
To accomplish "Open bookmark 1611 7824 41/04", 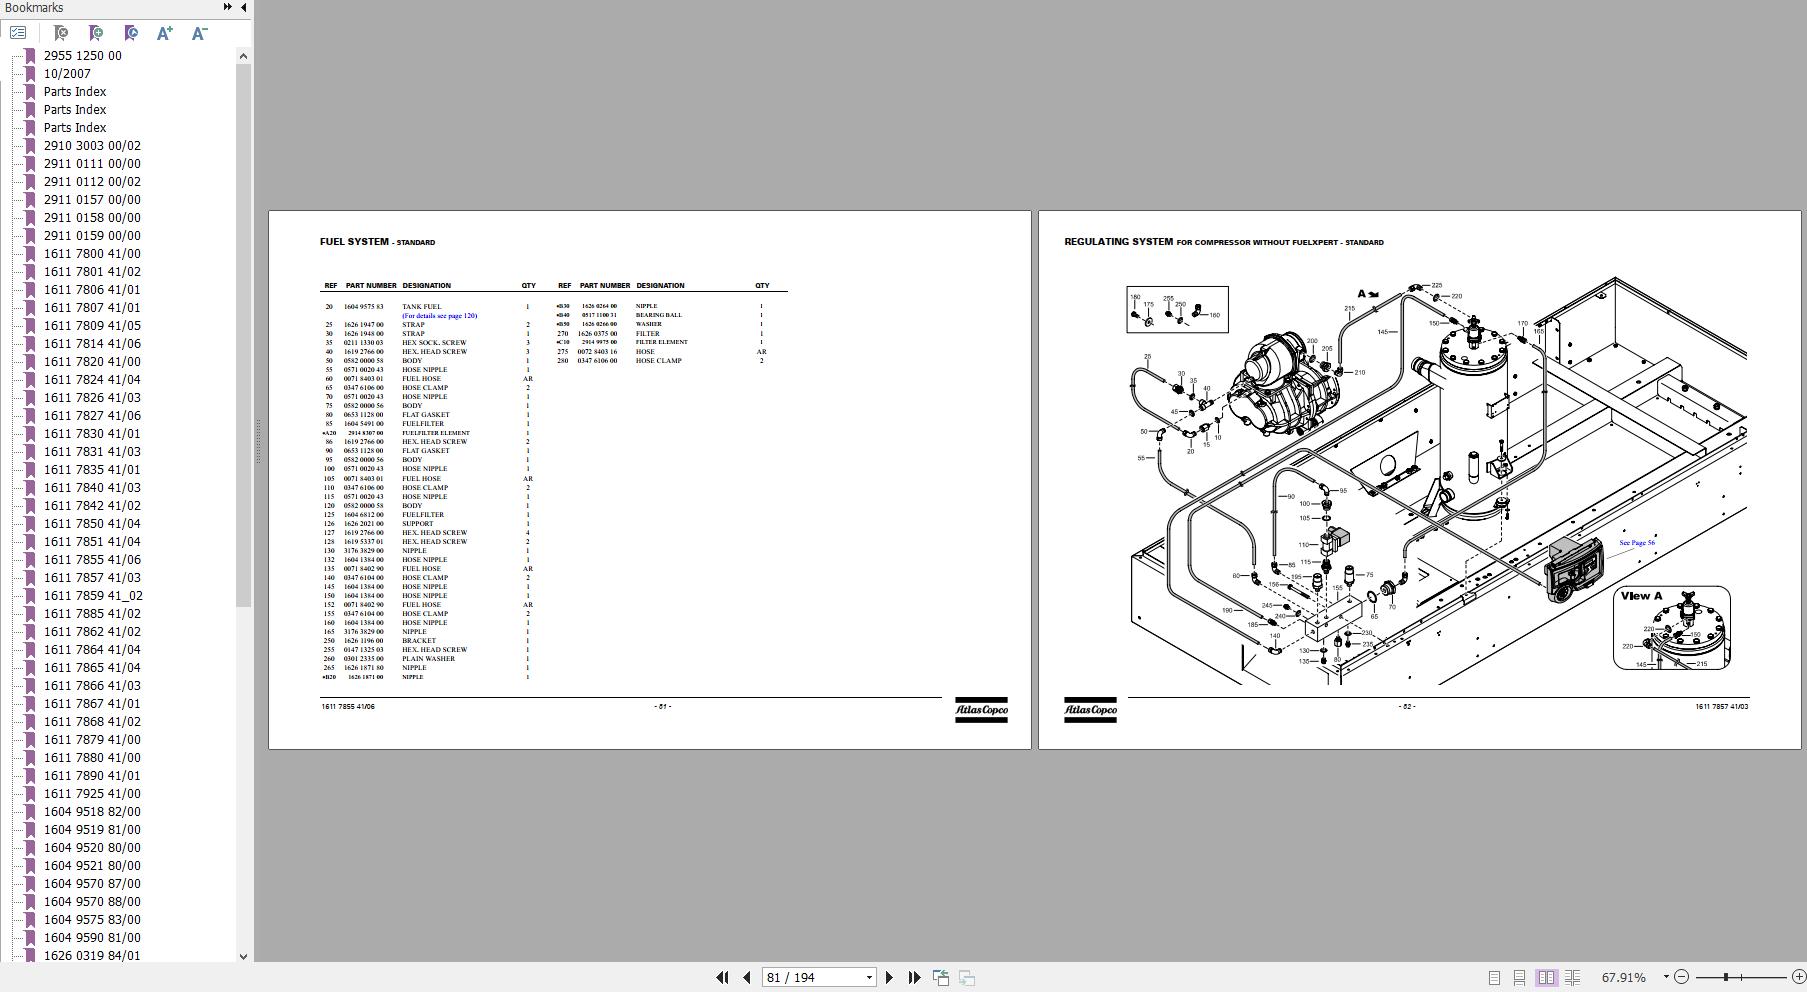I will click(x=92, y=380).
